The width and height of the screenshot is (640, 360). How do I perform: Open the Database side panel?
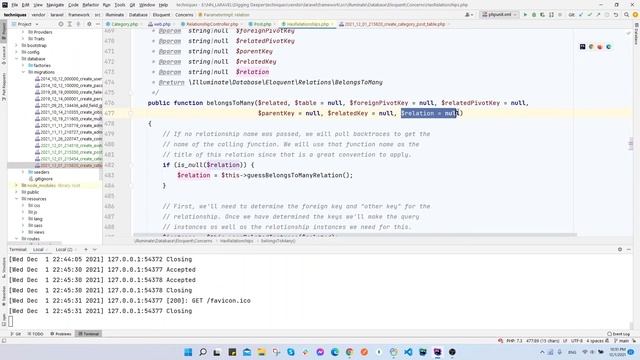pos(636,33)
